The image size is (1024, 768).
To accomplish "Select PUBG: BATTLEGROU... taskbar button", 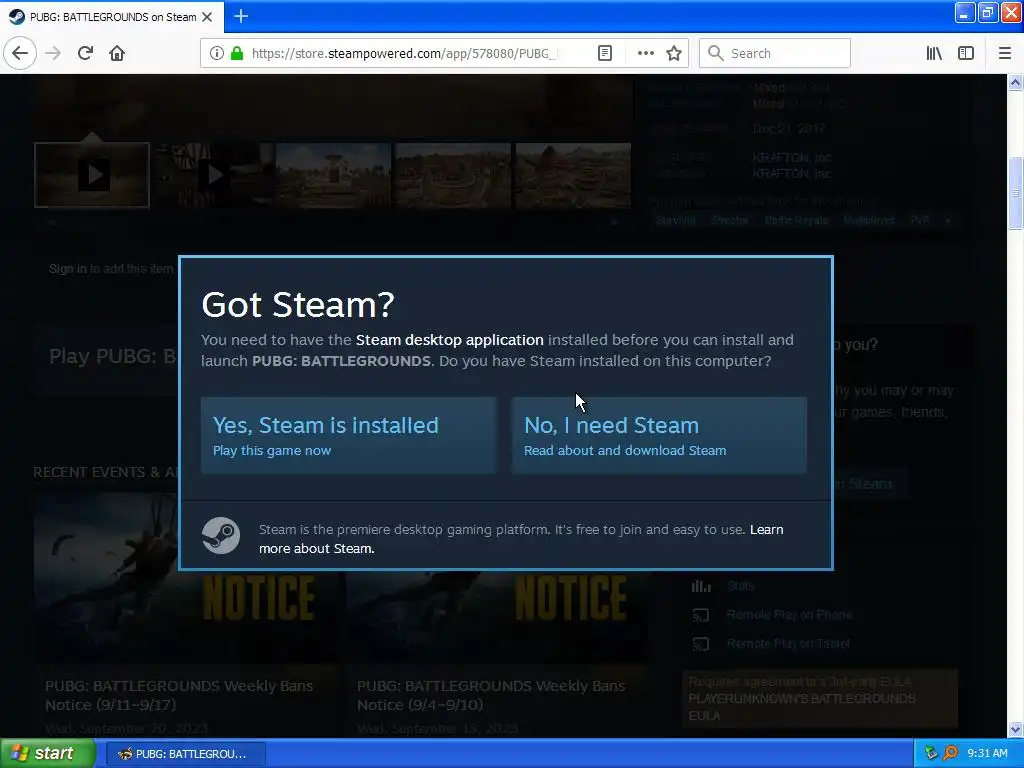I will 186,754.
